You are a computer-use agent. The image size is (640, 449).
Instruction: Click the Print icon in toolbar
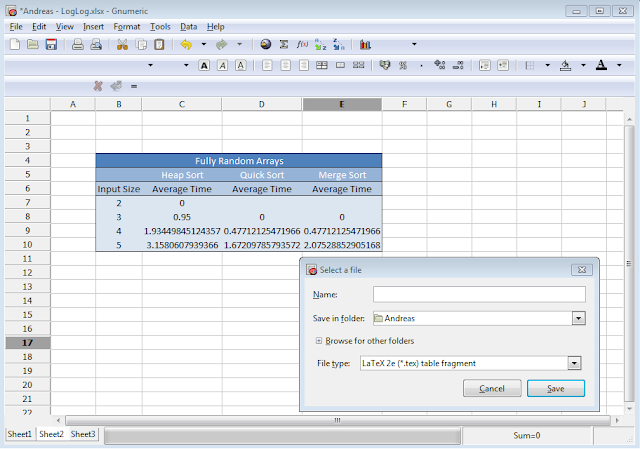tap(78, 44)
